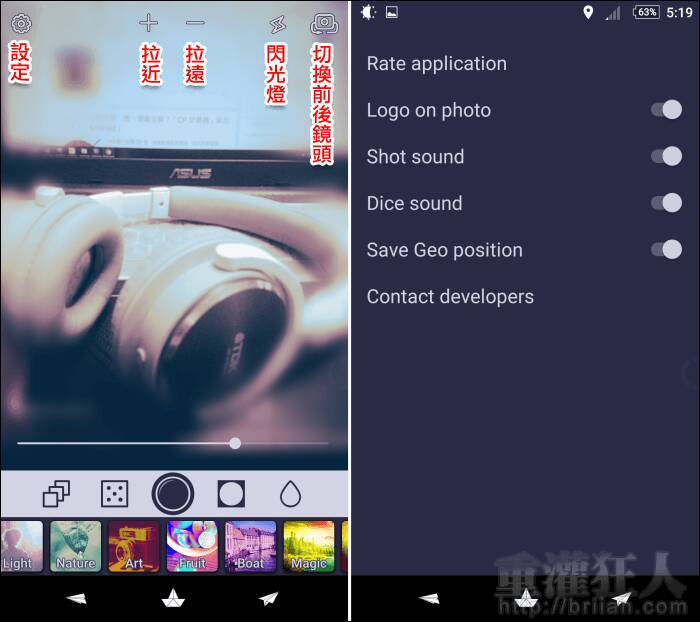Select the vignette circle-in-square icon
Screen dimensions: 700x622
pos(231,494)
